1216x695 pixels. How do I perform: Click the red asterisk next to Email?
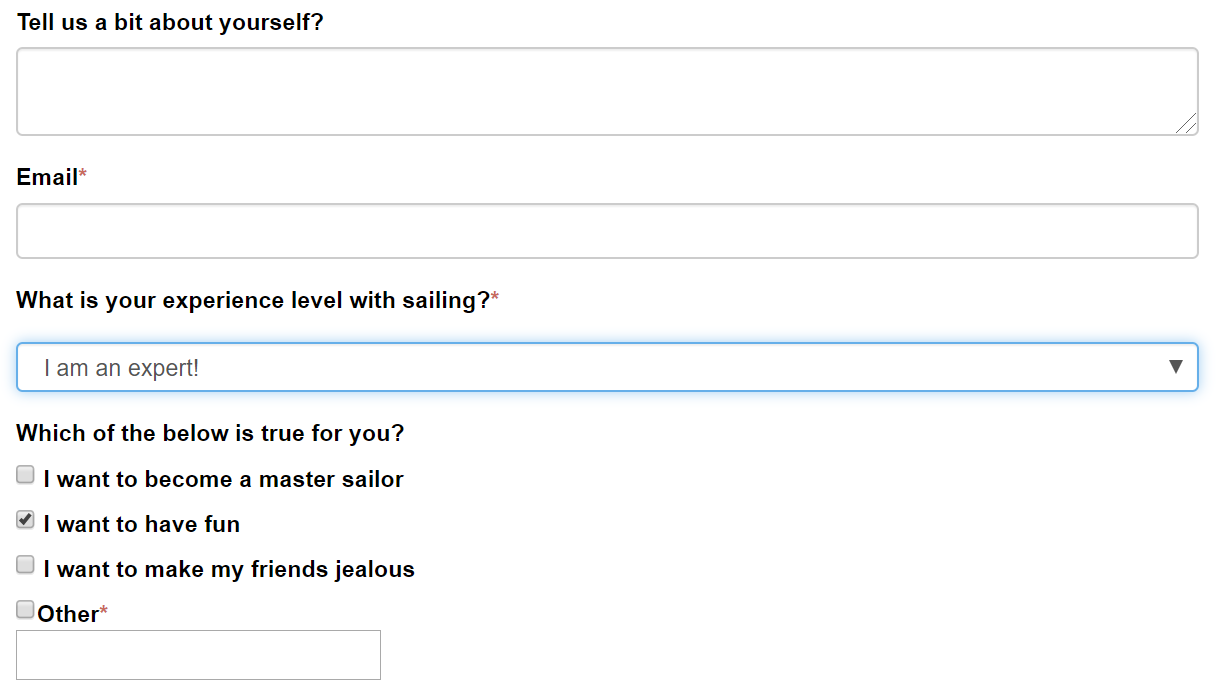83,176
